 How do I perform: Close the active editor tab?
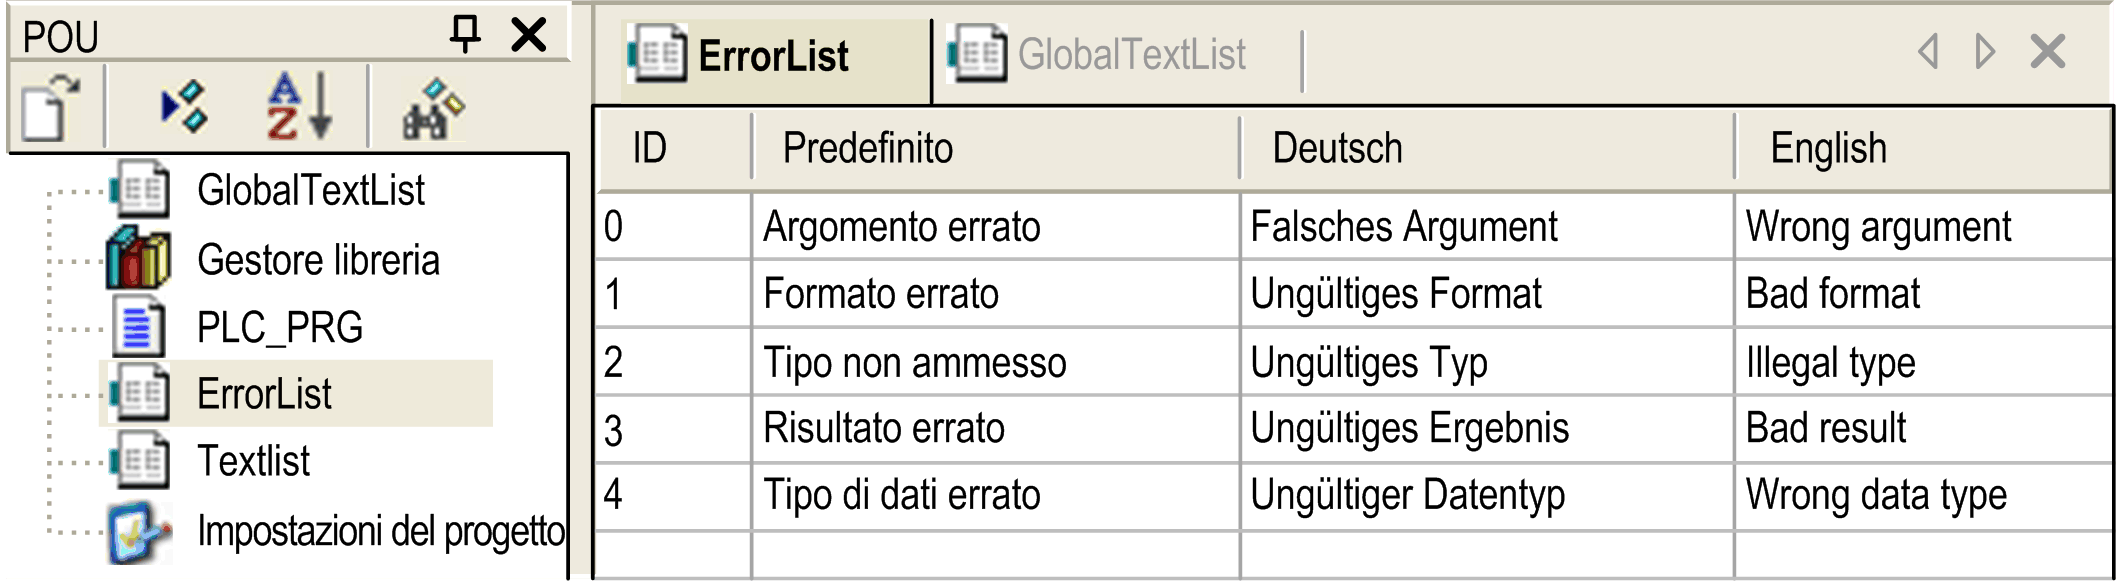pyautogui.click(x=2048, y=51)
